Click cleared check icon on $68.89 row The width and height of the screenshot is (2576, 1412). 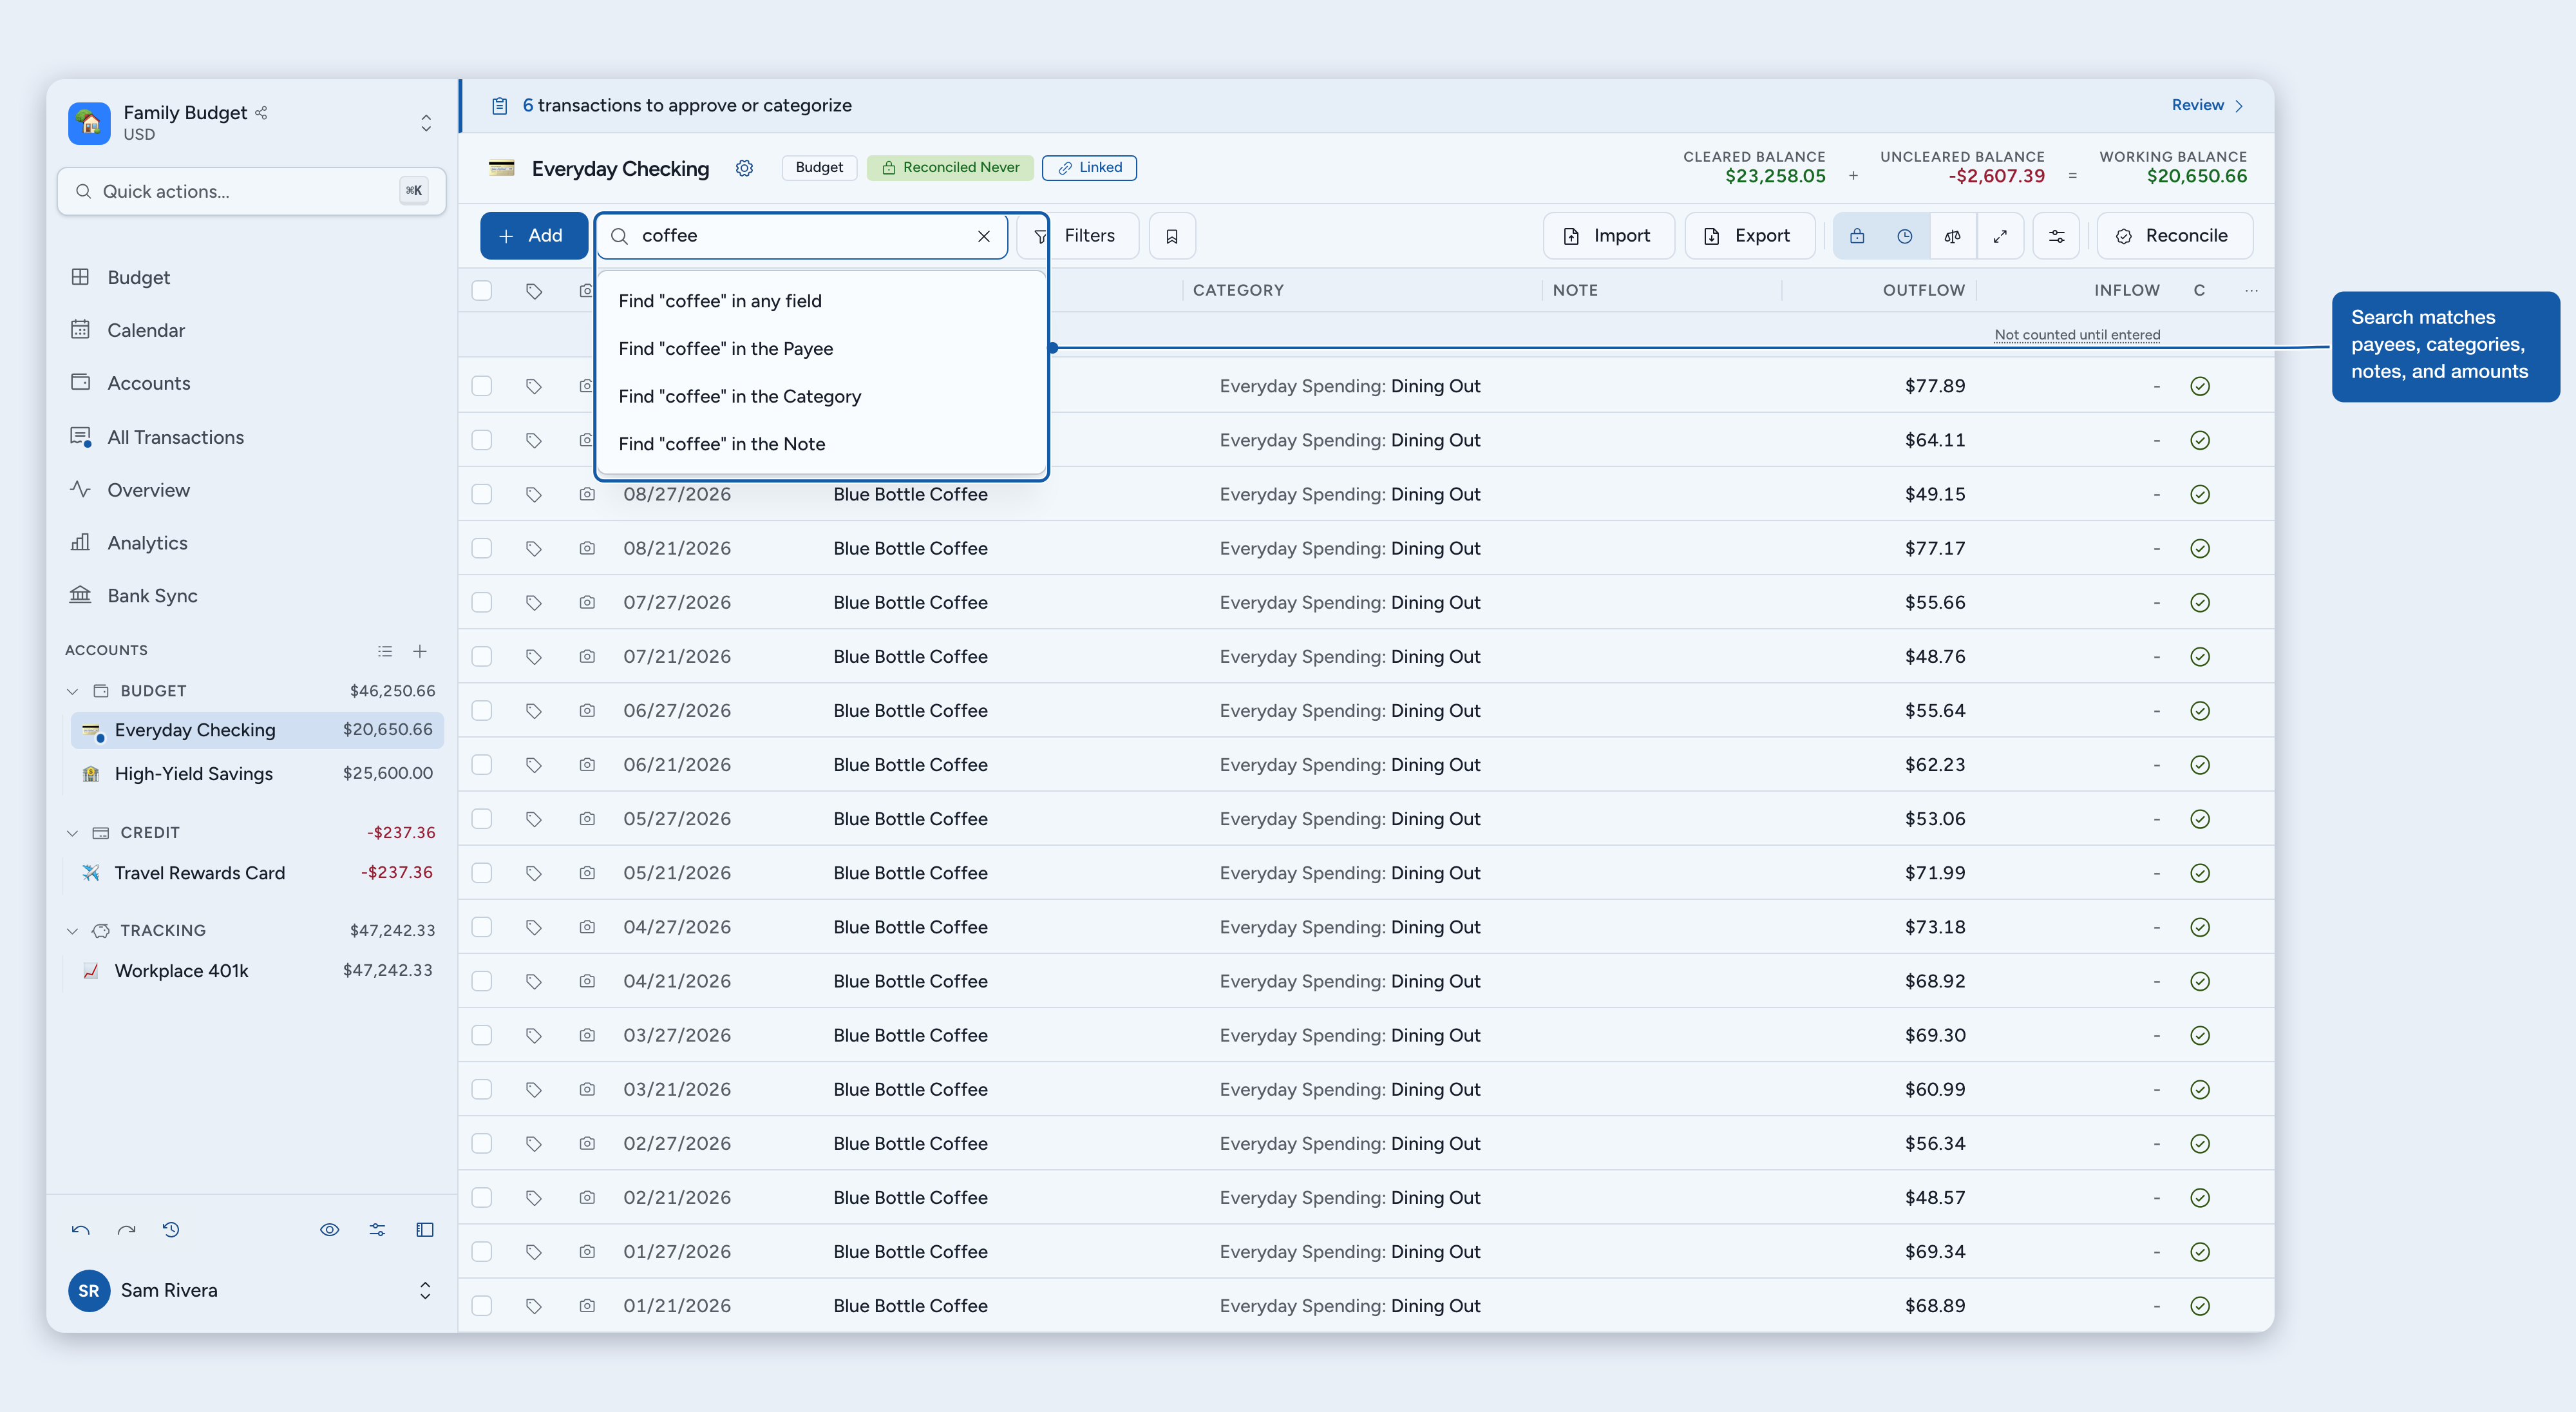(x=2200, y=1306)
